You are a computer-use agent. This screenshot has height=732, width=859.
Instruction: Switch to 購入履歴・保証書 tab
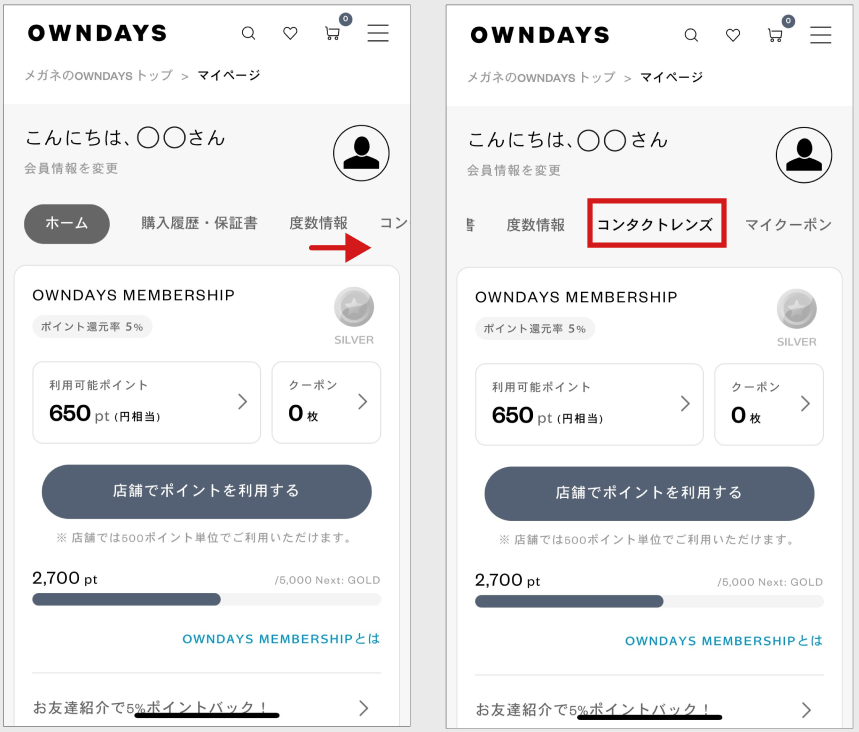point(199,223)
